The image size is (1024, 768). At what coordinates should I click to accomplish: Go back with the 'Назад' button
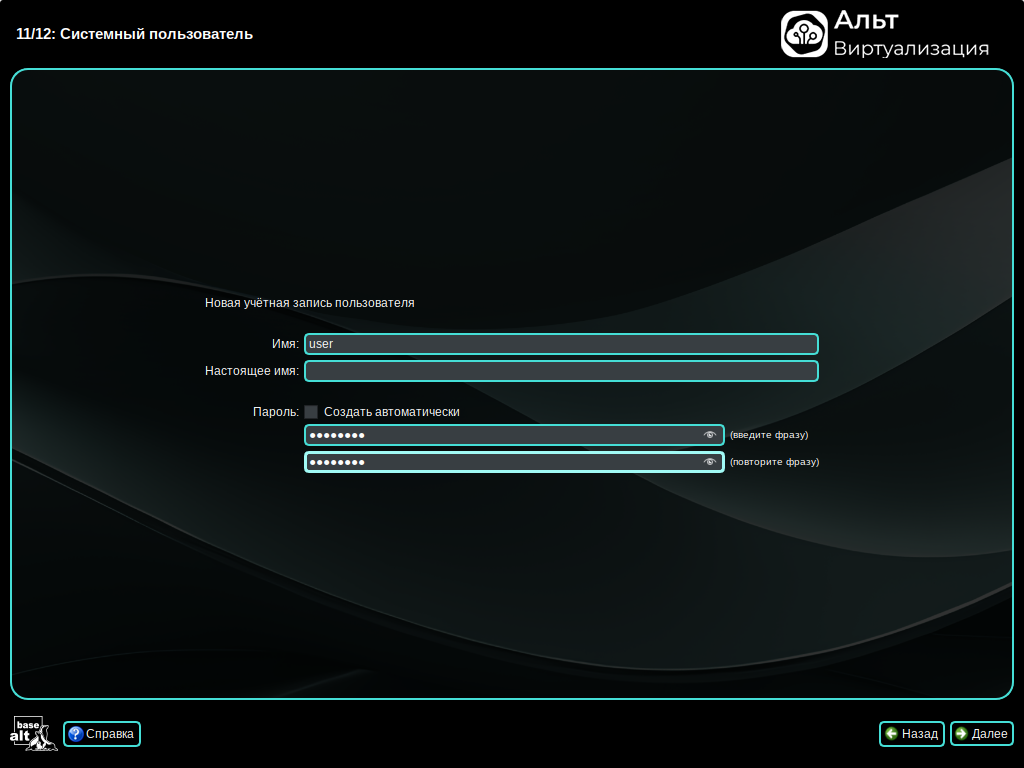coord(911,734)
